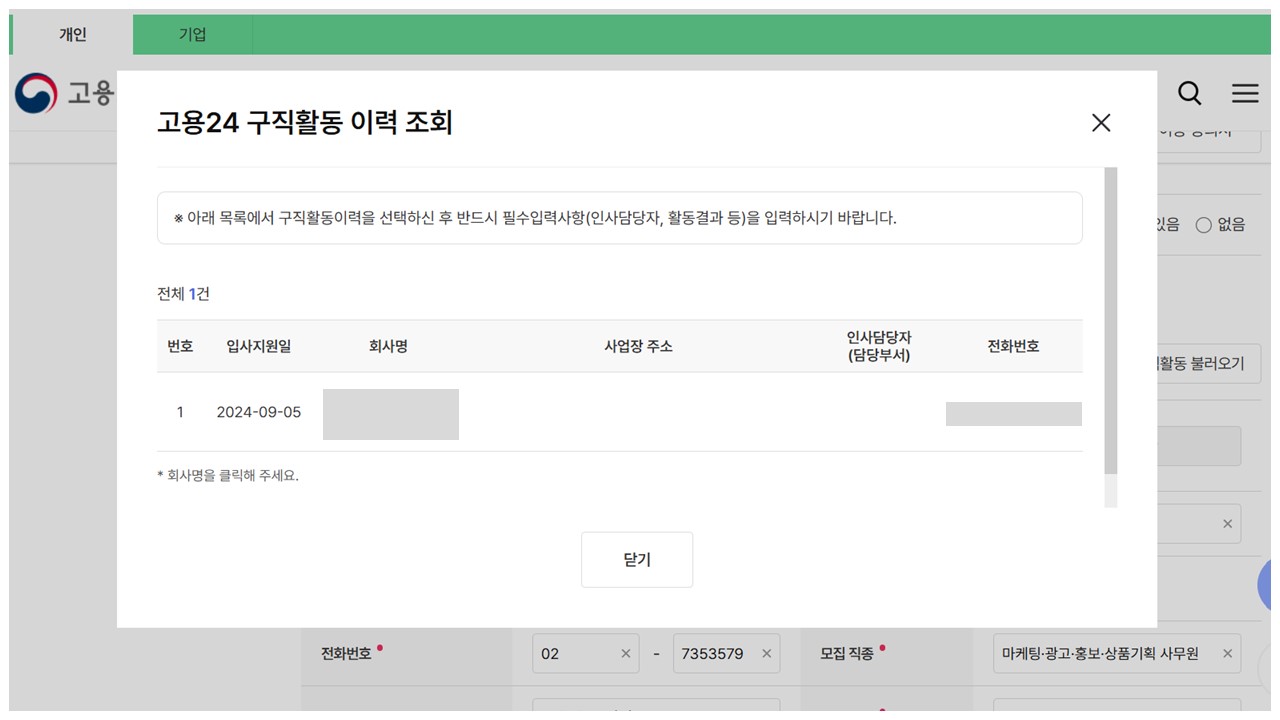The image size is (1280, 720).
Task: Click the 사업장 주소 column header
Action: tap(638, 346)
